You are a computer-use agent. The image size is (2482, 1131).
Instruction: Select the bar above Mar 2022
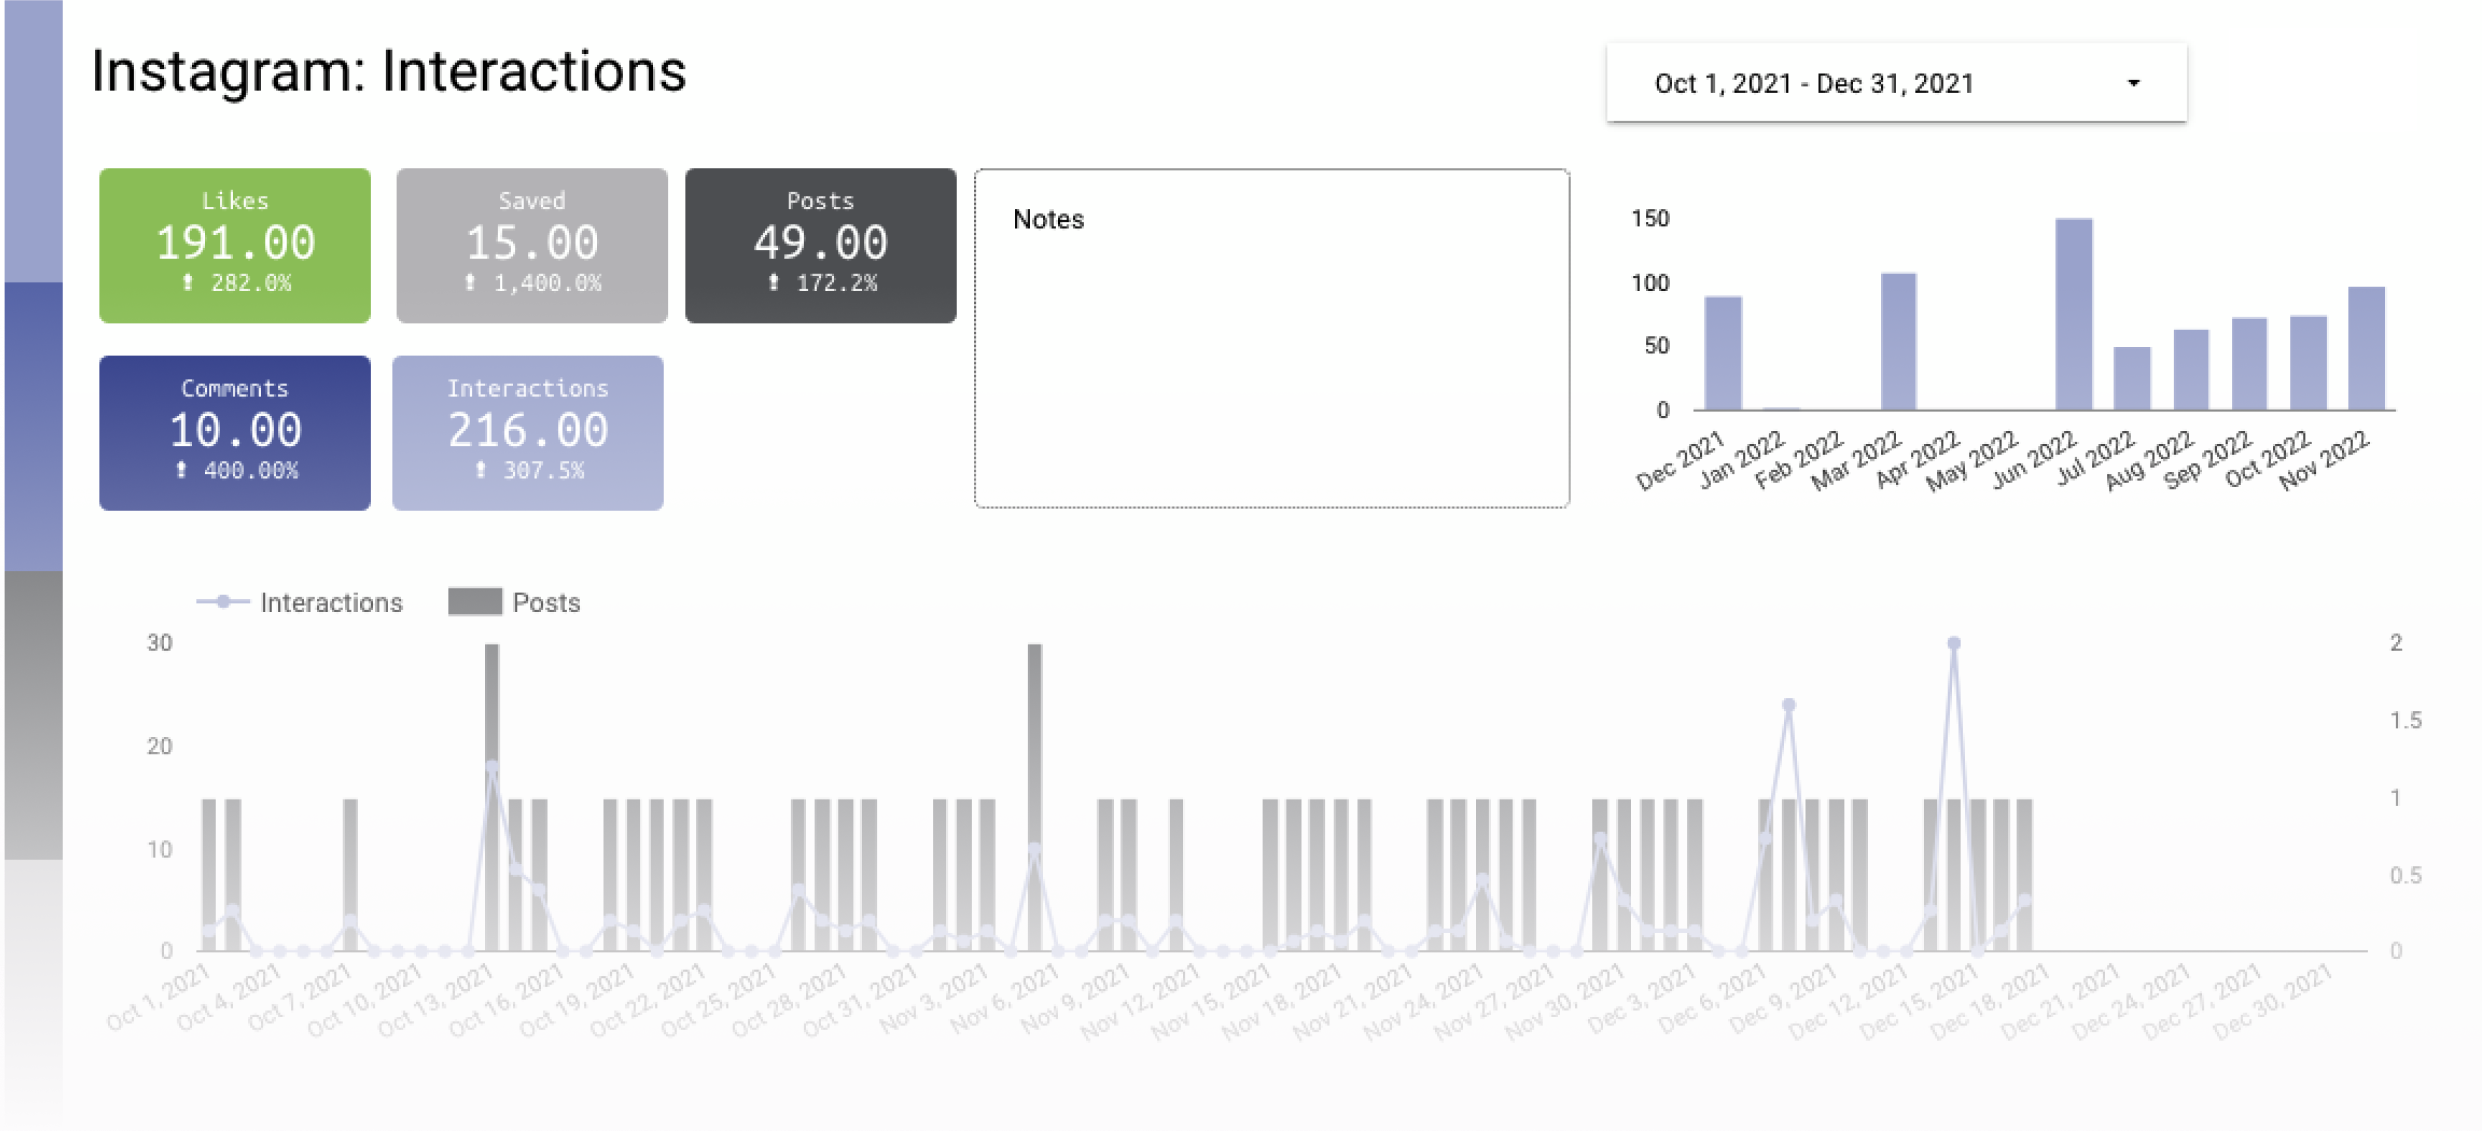(x=1898, y=341)
